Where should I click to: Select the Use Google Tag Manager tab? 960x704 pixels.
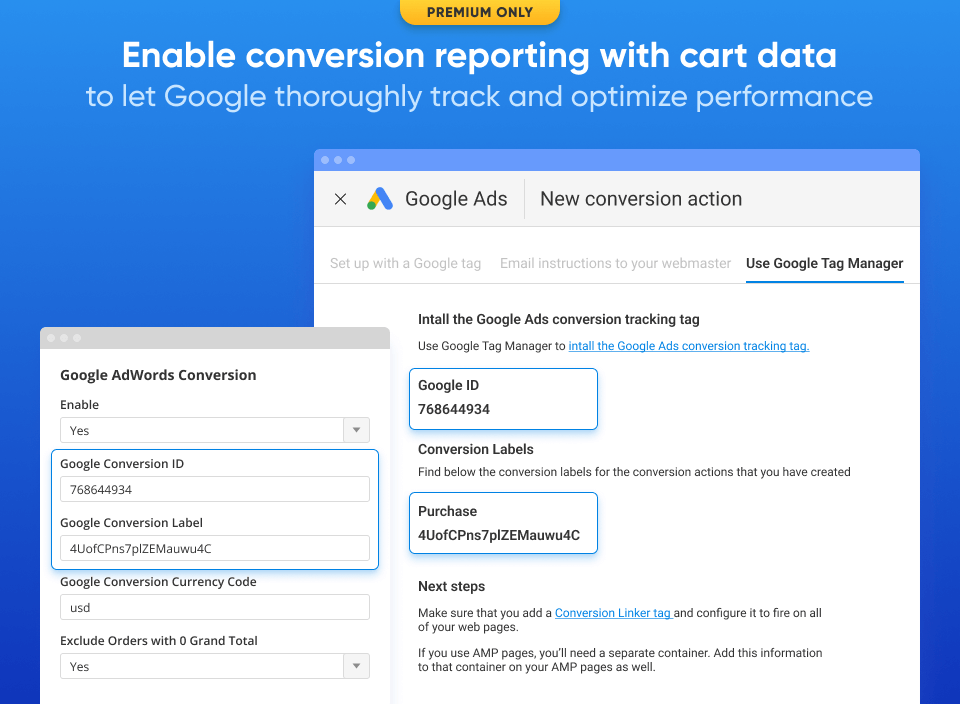tap(824, 264)
